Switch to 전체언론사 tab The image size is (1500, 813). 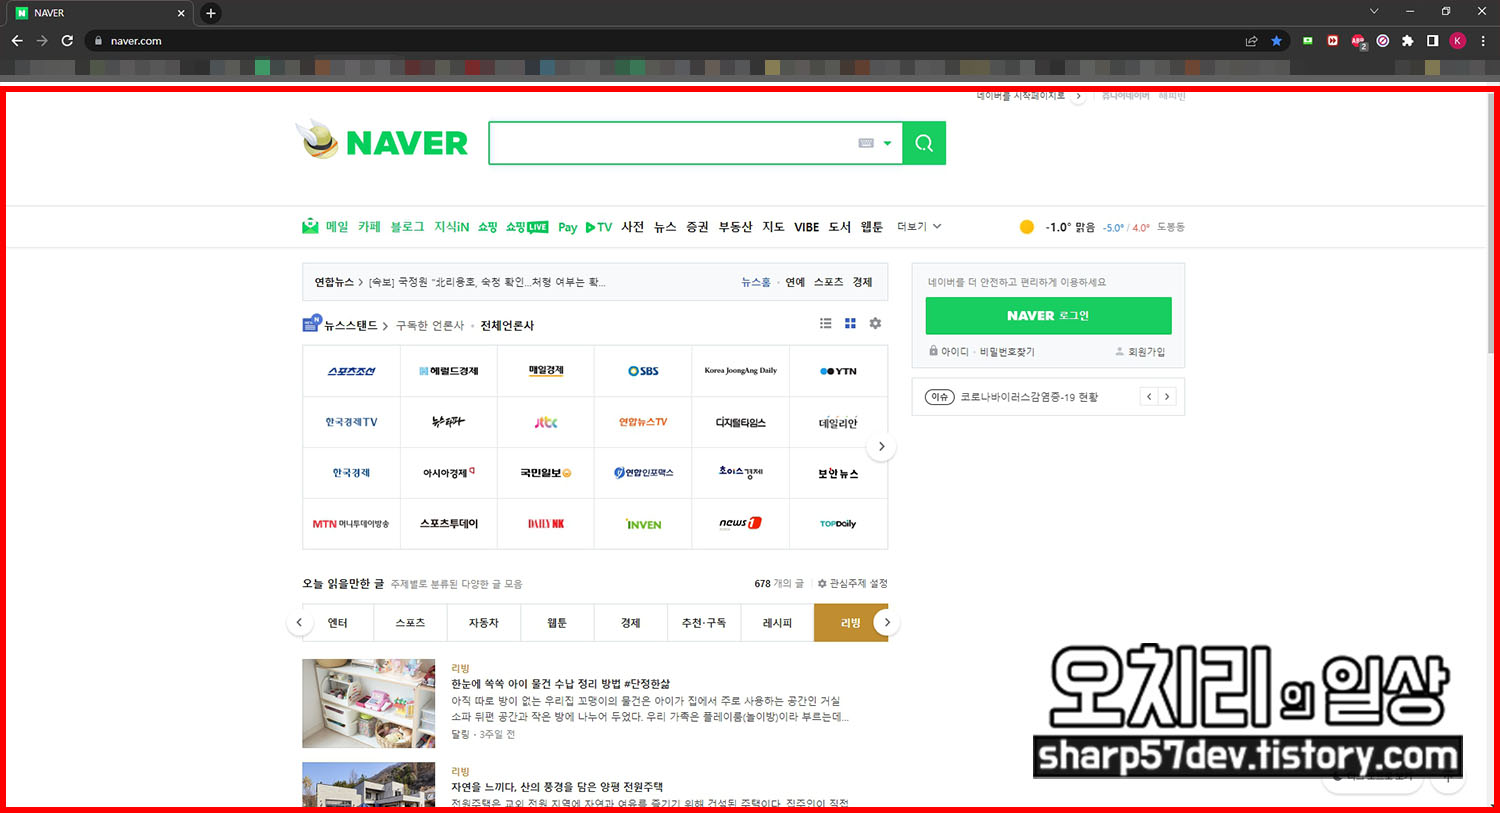click(507, 325)
